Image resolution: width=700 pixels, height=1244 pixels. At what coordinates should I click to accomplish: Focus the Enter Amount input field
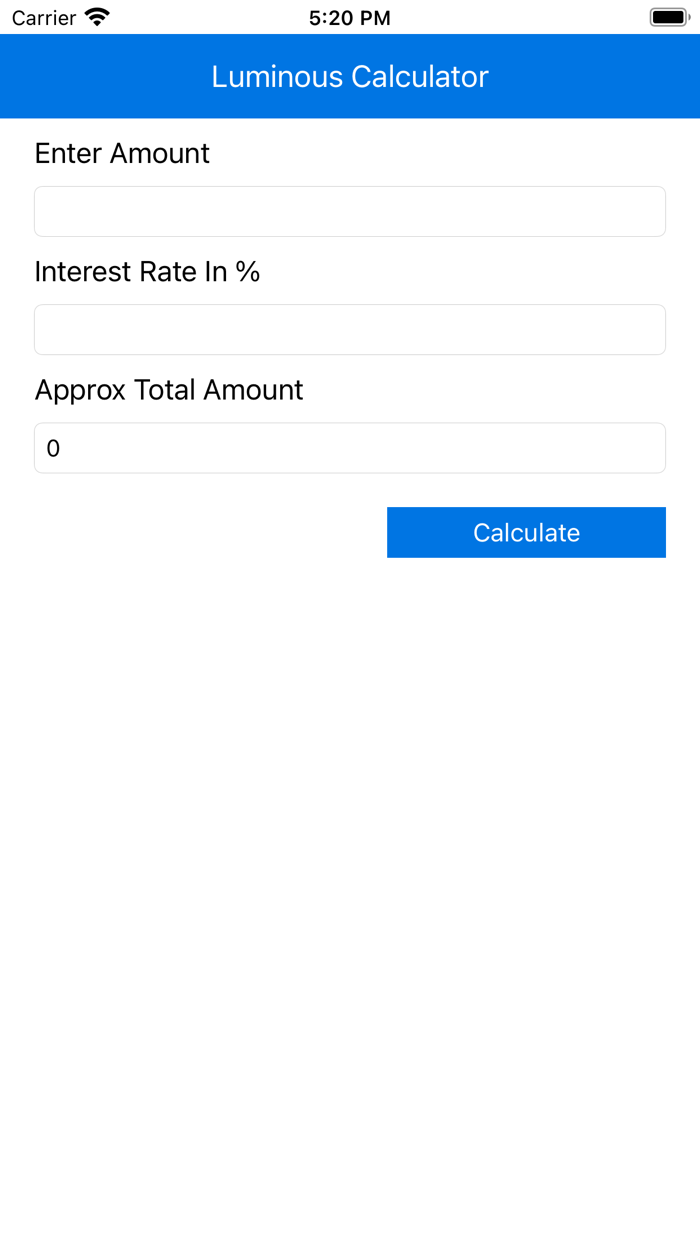tap(350, 211)
